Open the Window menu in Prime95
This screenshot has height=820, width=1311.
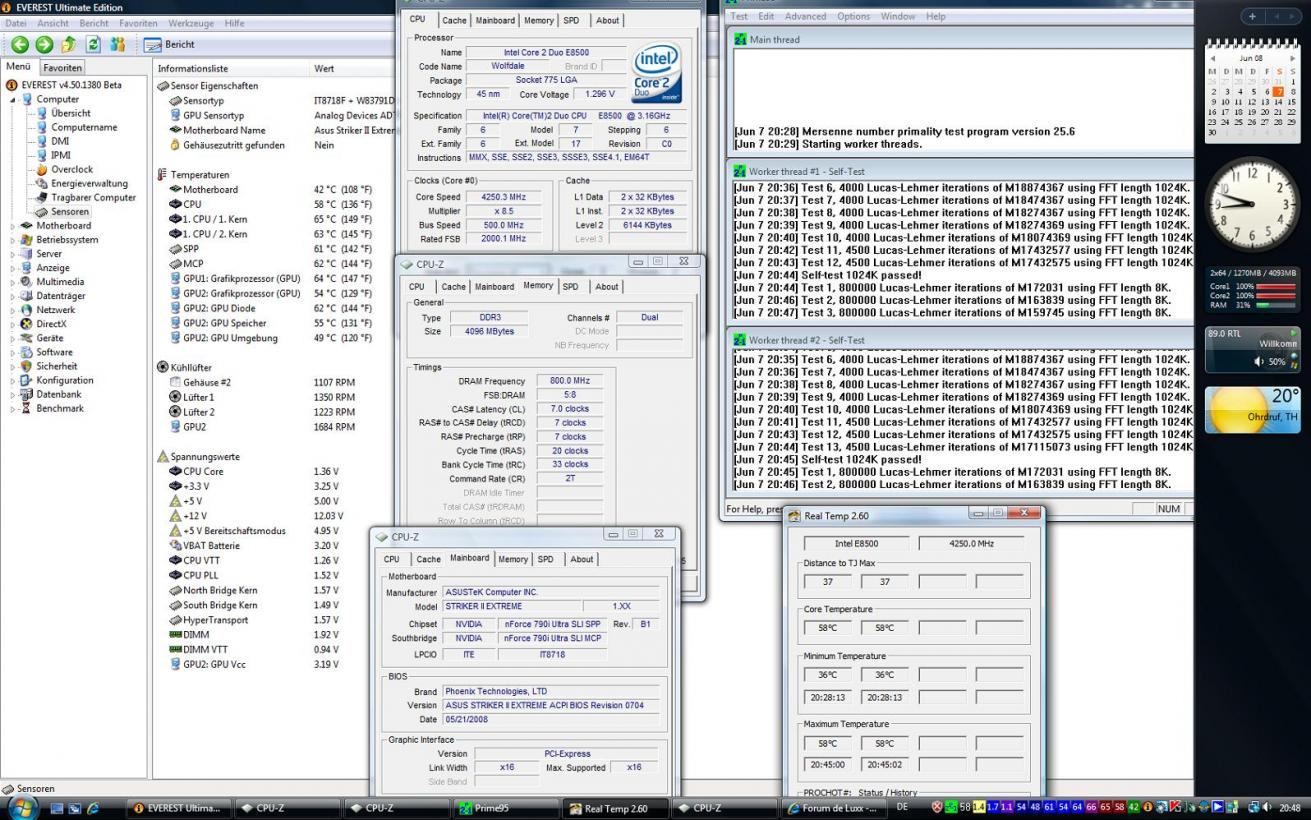898,16
